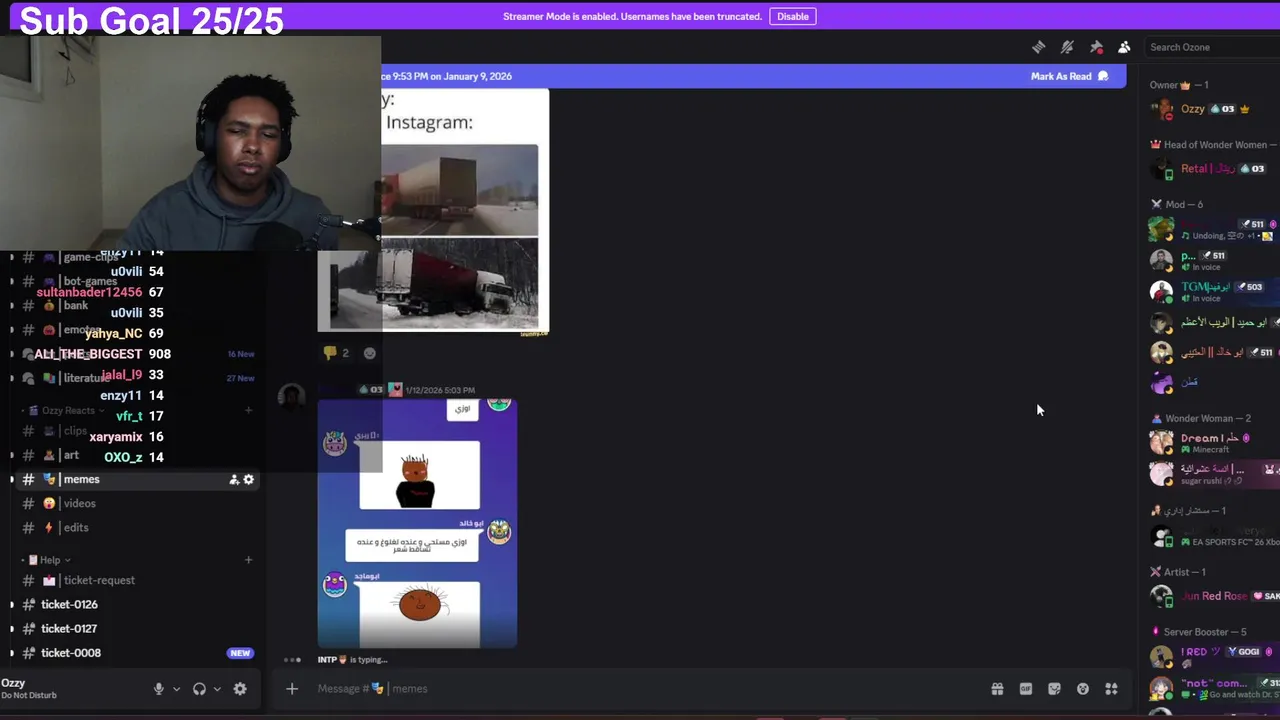Open member TGM in Mod list
Screen dimensions: 1280x720
(x=1212, y=291)
